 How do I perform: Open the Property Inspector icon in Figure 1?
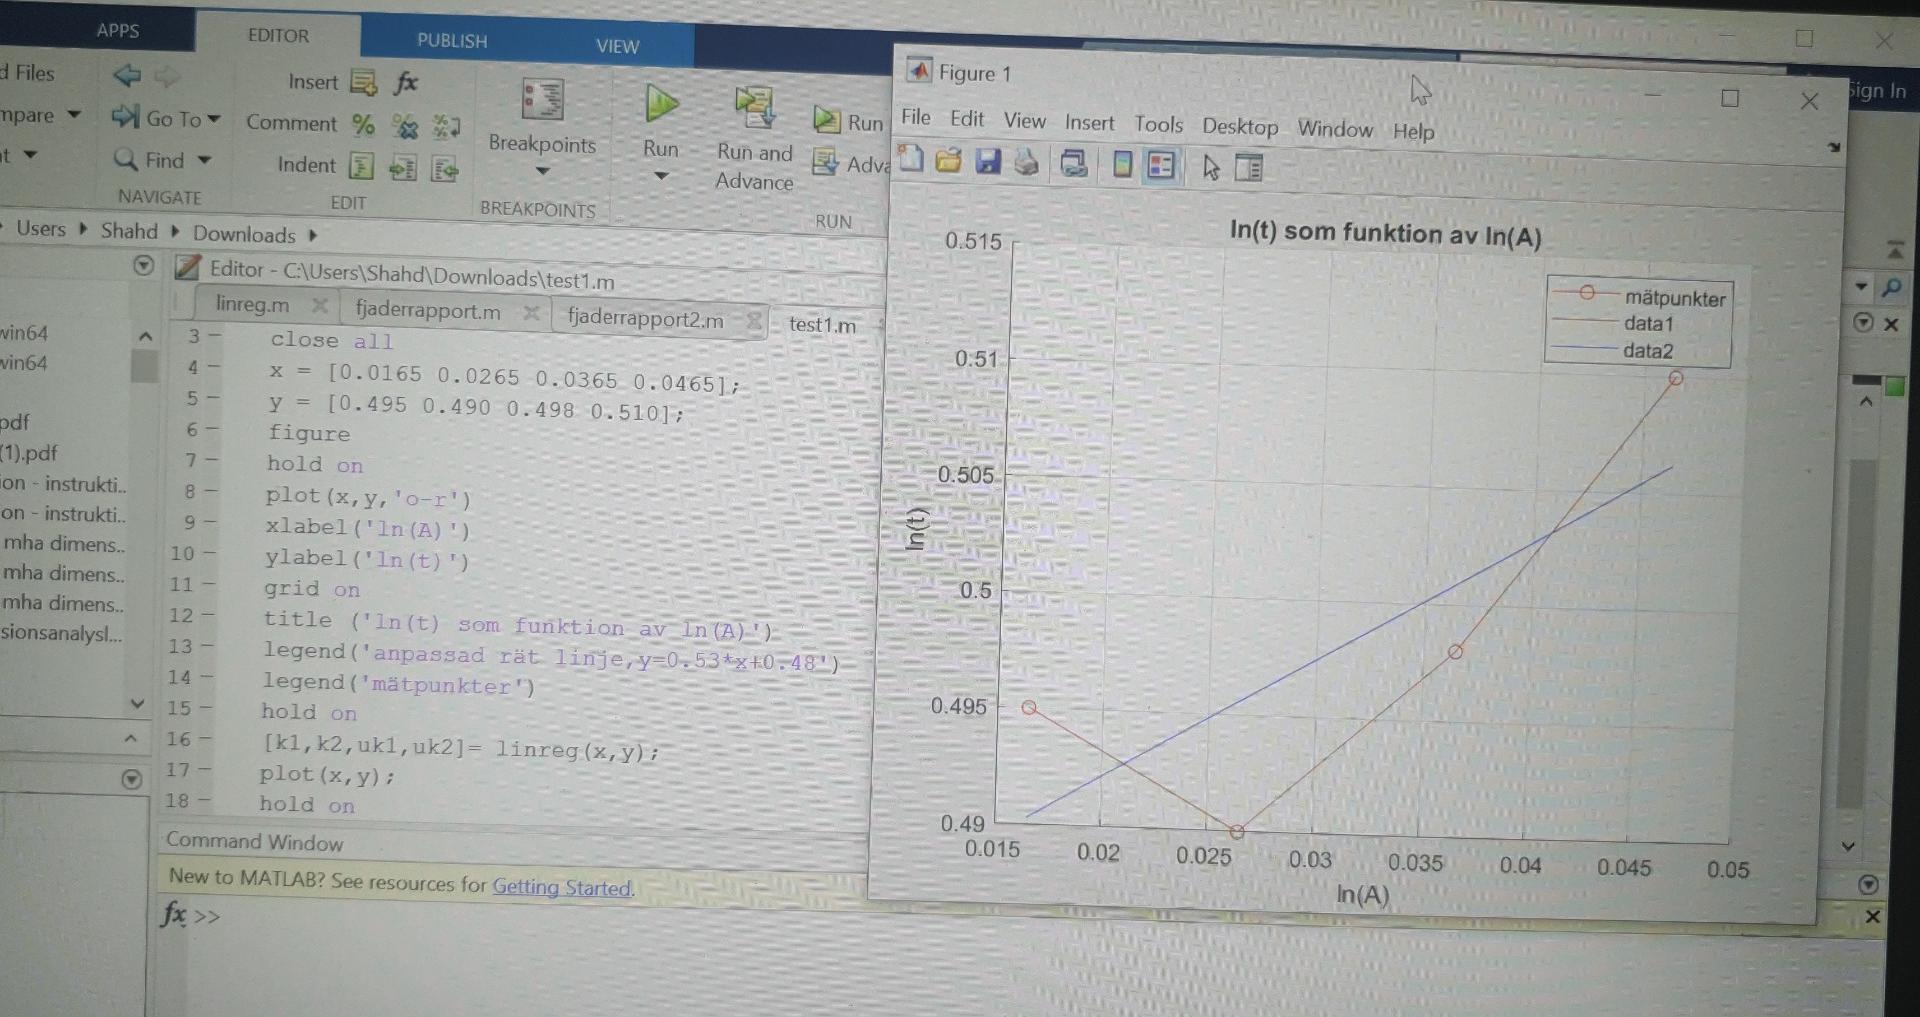pos(1248,168)
